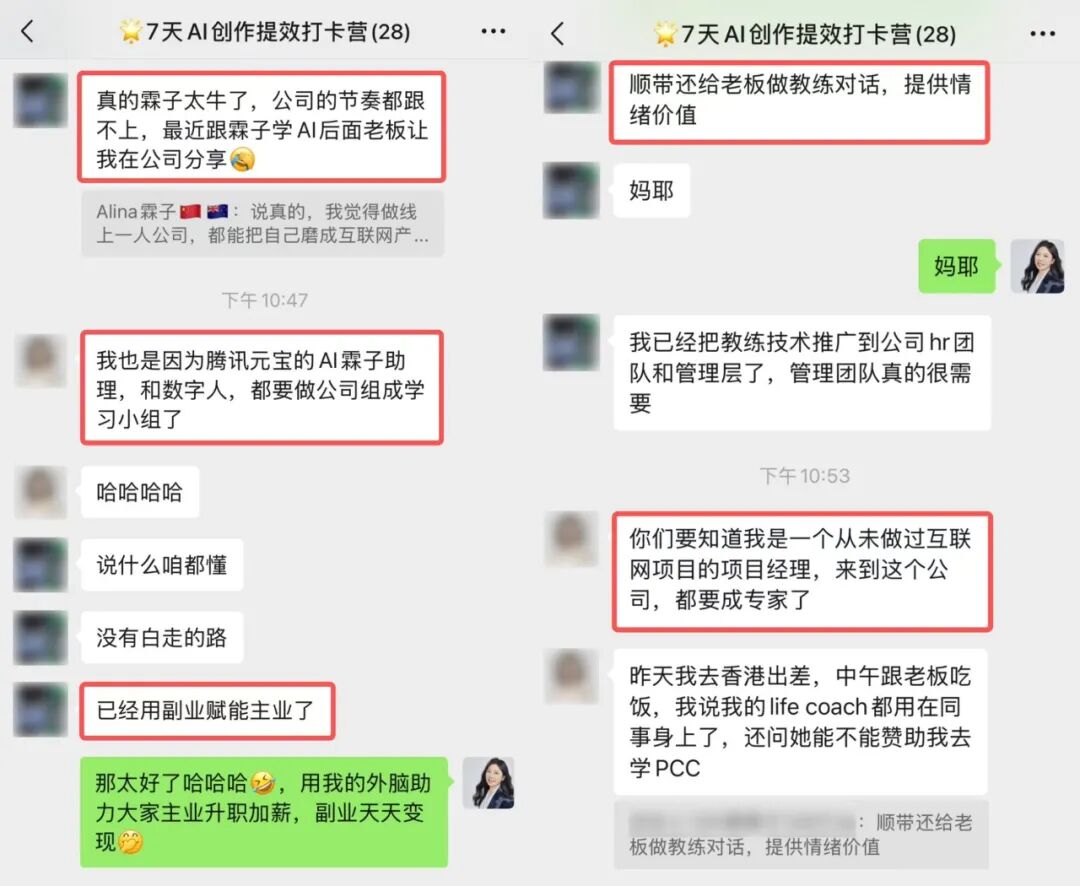This screenshot has width=1080, height=886.
Task: Tap message 真的霖子太牛了 at top left
Action: (262, 127)
